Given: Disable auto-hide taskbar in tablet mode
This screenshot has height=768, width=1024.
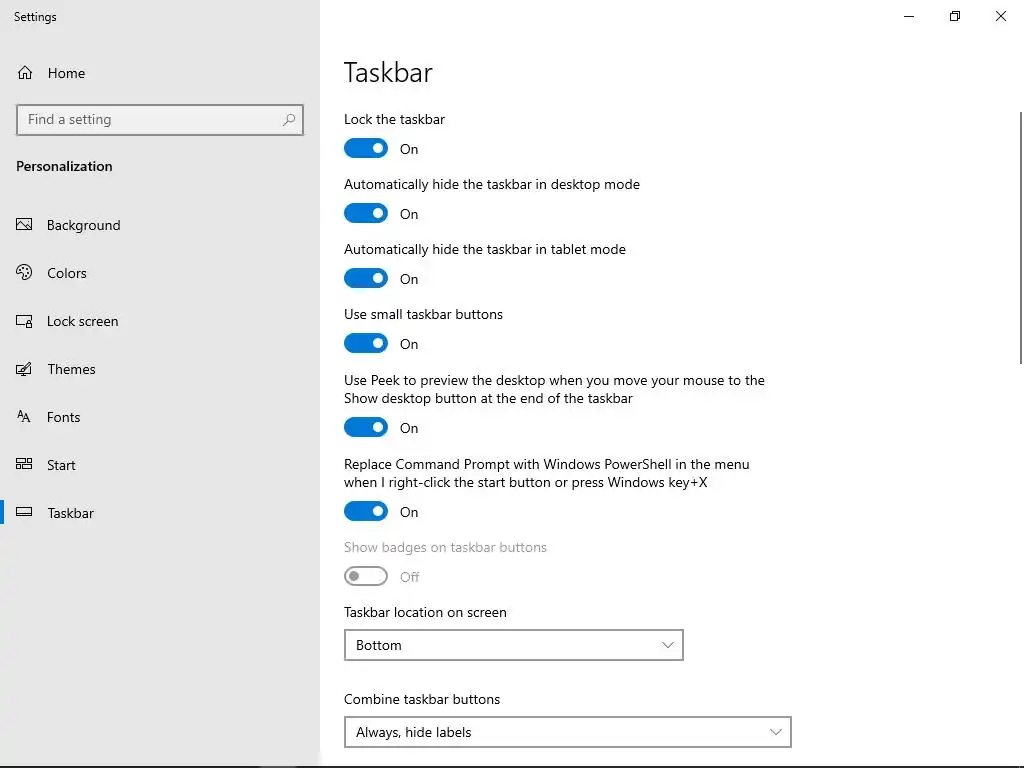Looking at the screenshot, I should [366, 279].
